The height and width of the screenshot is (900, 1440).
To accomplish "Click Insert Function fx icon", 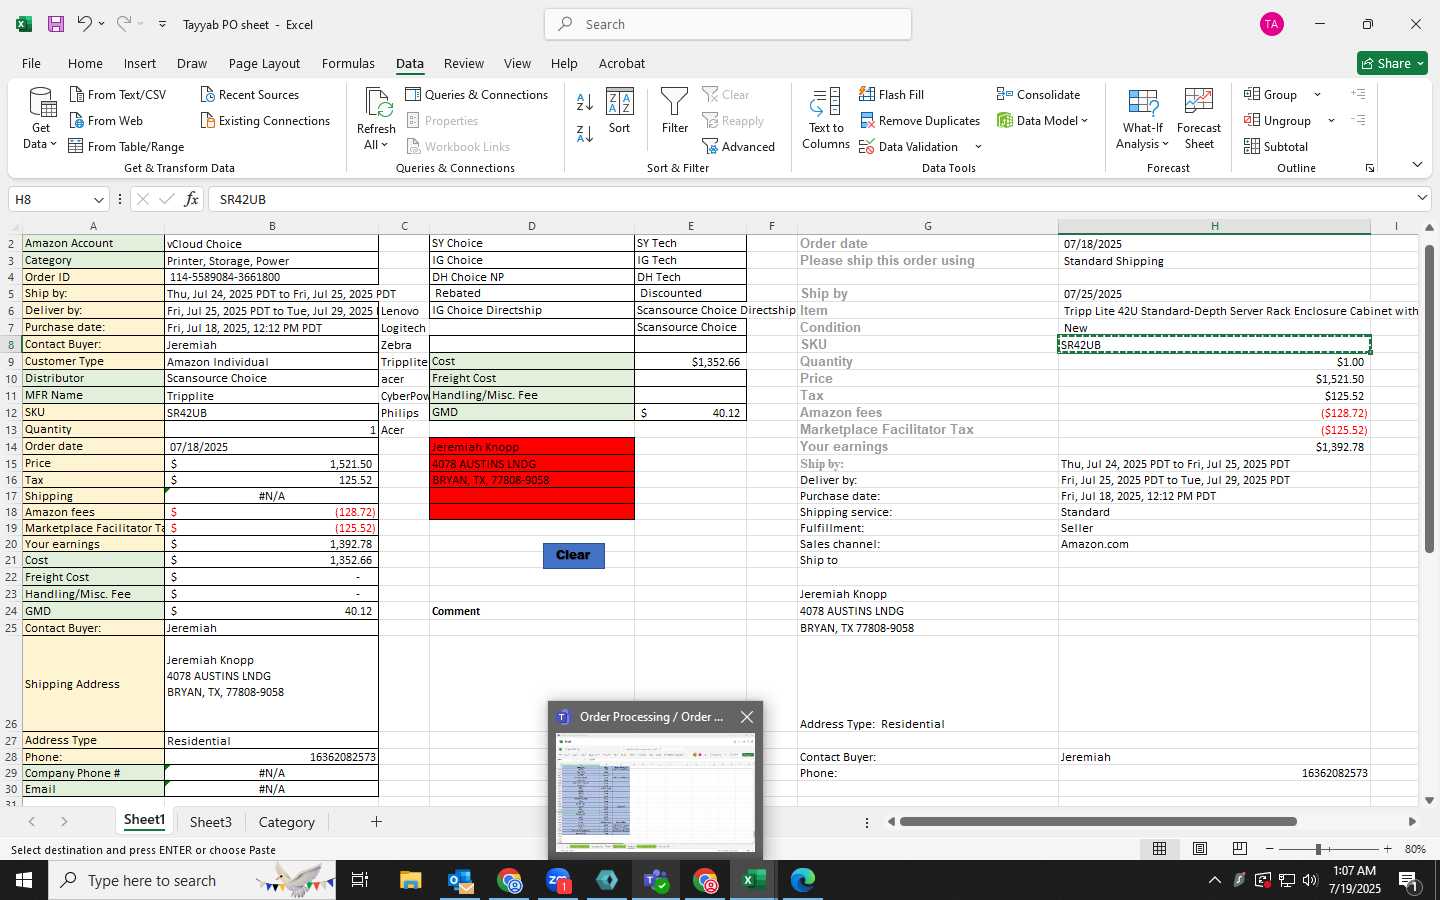I will click(x=191, y=199).
